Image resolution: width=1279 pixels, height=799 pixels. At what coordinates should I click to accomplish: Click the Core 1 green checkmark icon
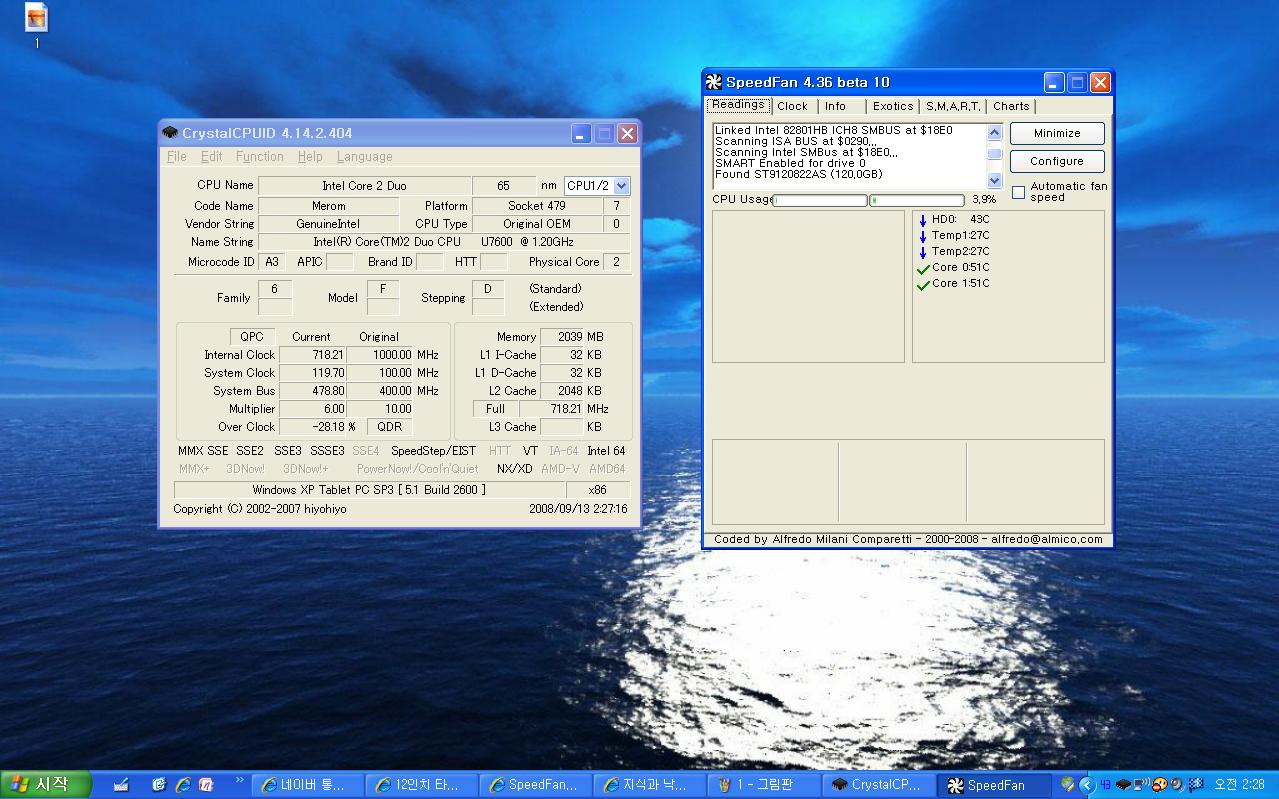(923, 284)
